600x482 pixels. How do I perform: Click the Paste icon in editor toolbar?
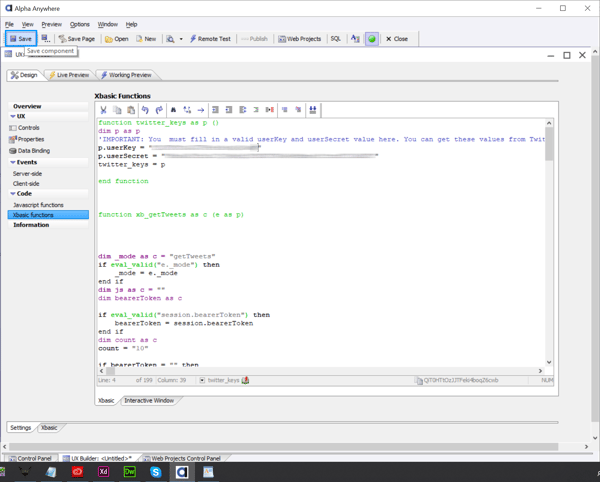131,109
